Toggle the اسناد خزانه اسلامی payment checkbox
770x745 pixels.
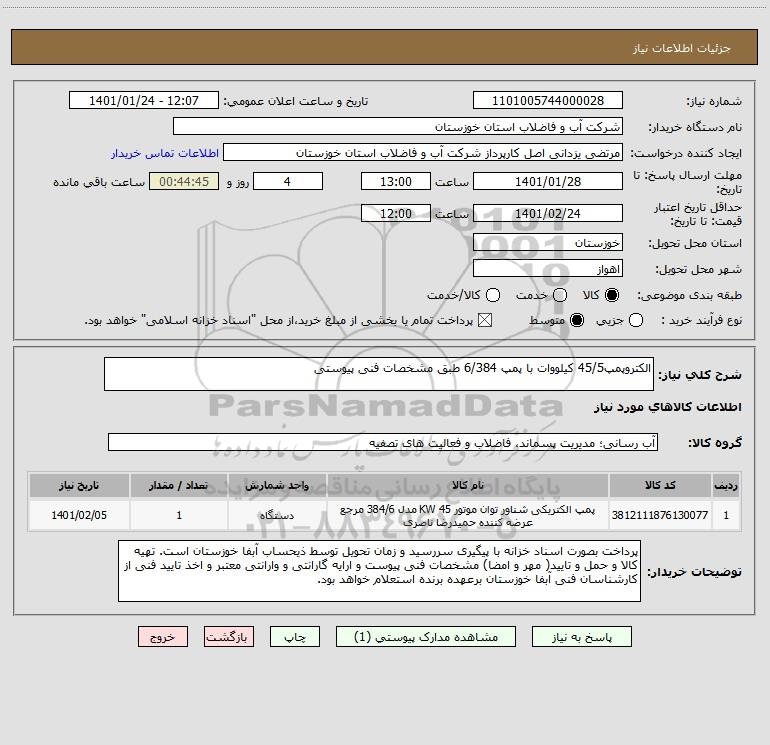[x=485, y=321]
